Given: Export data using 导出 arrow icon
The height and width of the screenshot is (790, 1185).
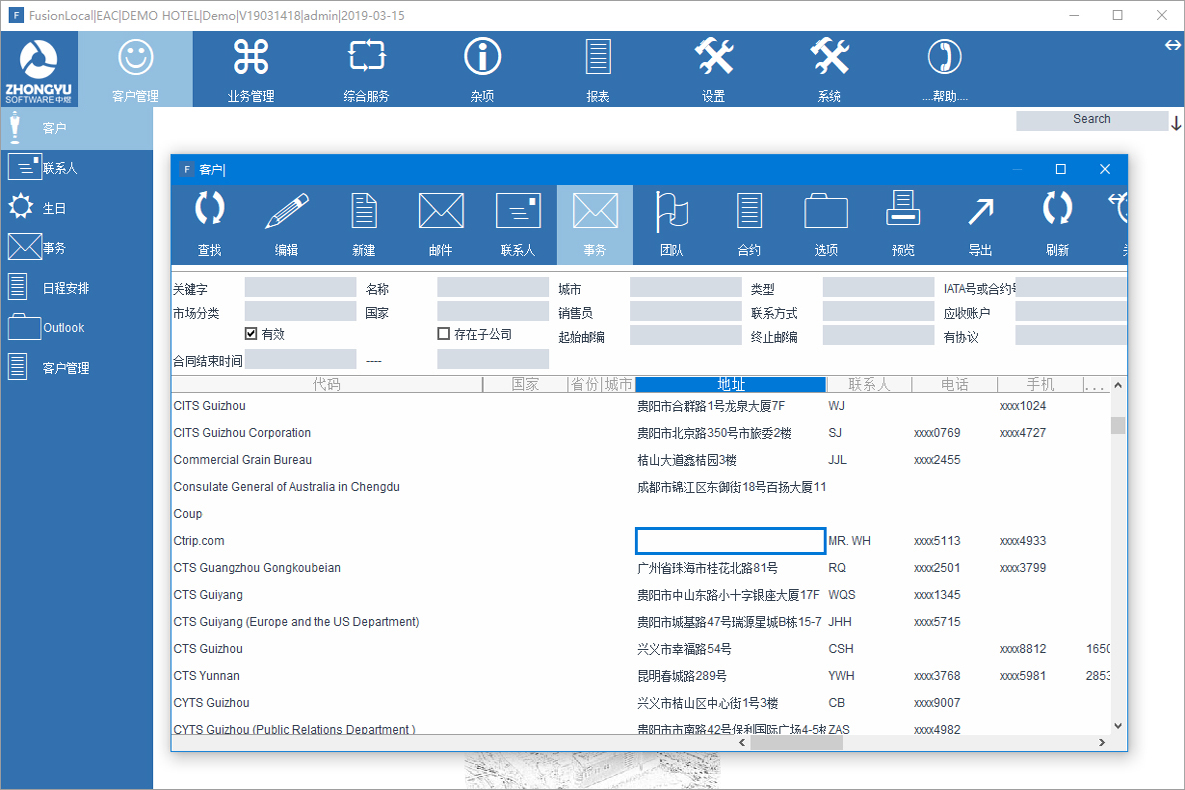Looking at the screenshot, I should point(980,224).
